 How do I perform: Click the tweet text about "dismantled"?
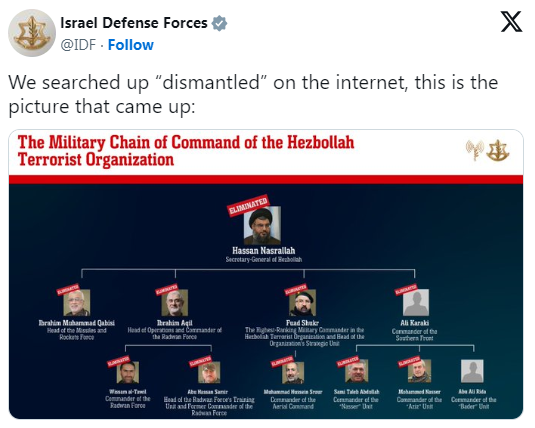pos(253,94)
